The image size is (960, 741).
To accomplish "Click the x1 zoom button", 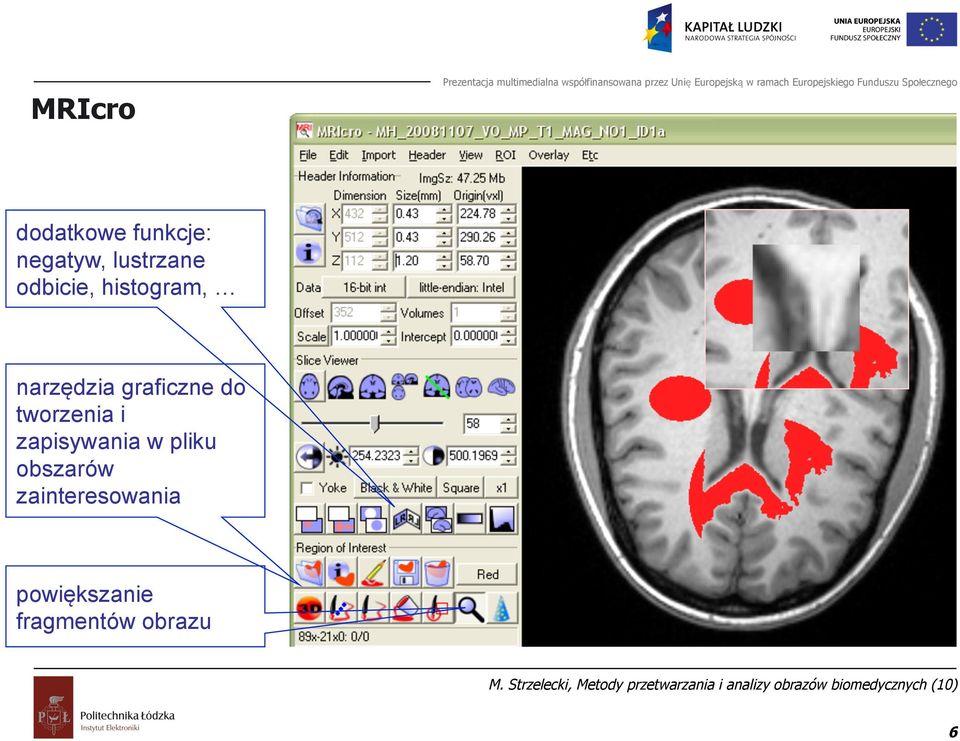I will tap(501, 488).
